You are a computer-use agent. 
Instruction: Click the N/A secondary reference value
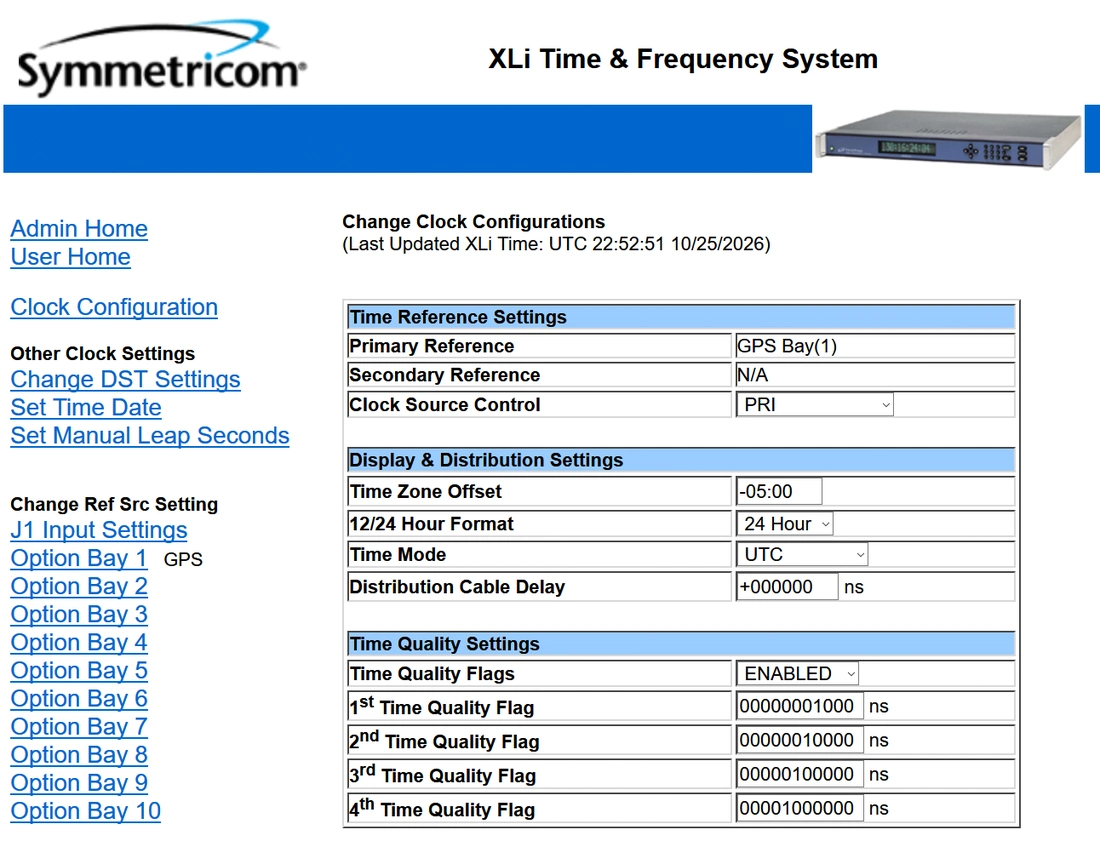753,375
